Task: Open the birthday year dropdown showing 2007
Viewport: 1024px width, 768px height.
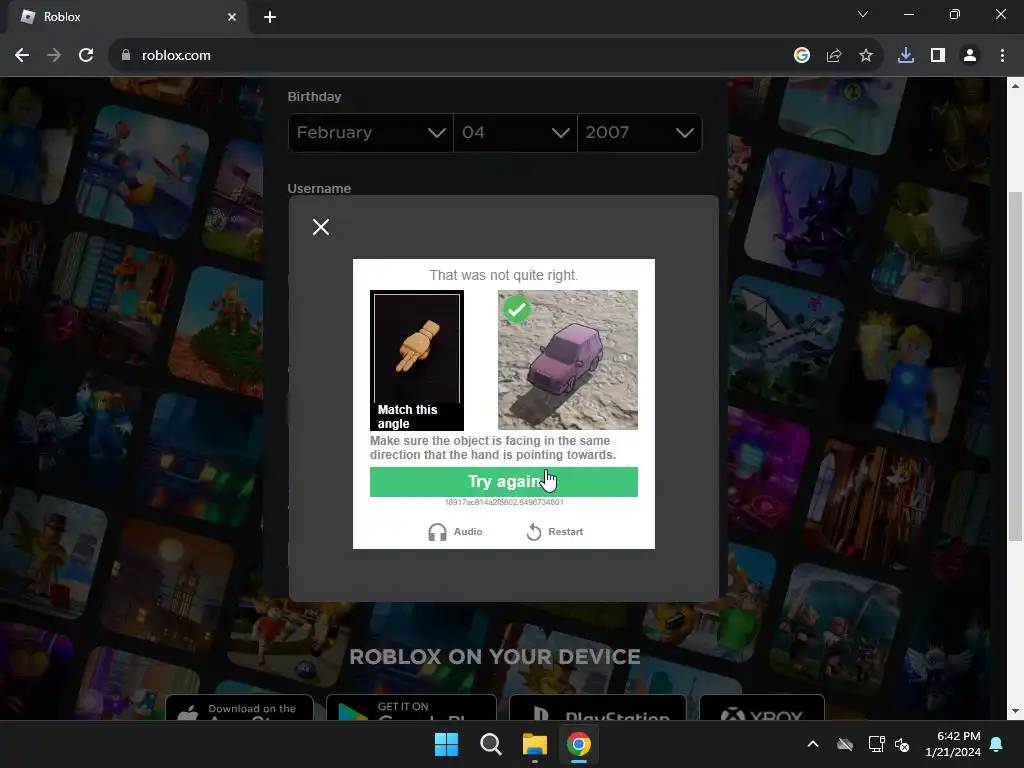Action: point(639,133)
